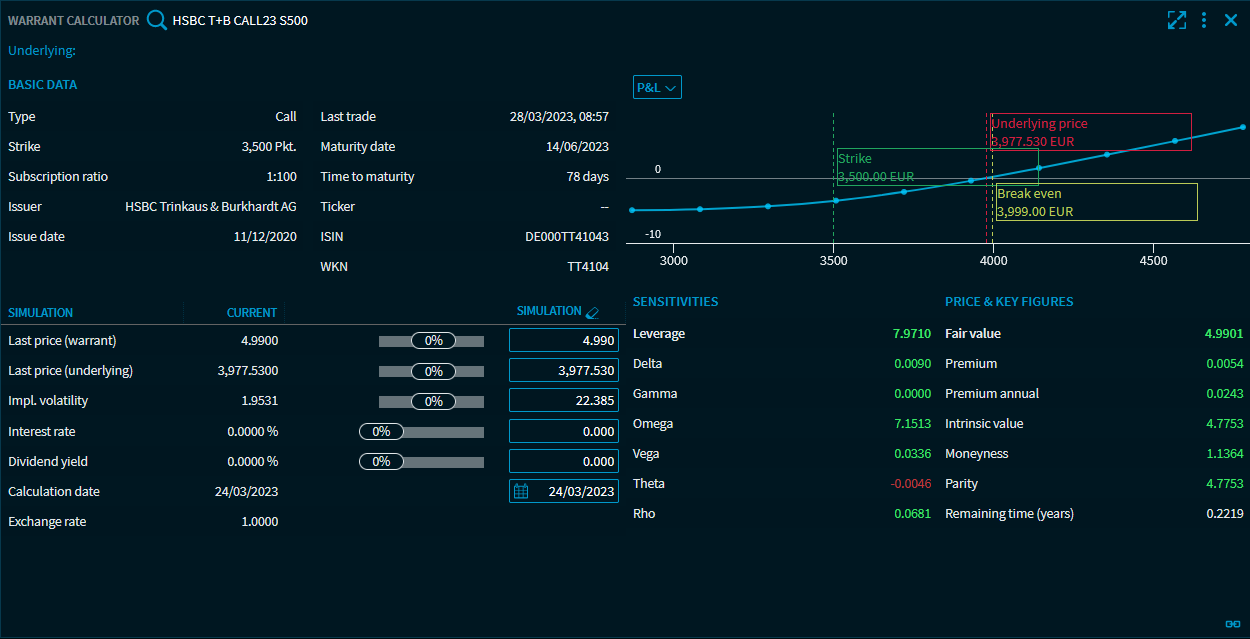The height and width of the screenshot is (639, 1250).
Task: Click the HSBC T+B CALL23 search field
Action: (x=240, y=20)
